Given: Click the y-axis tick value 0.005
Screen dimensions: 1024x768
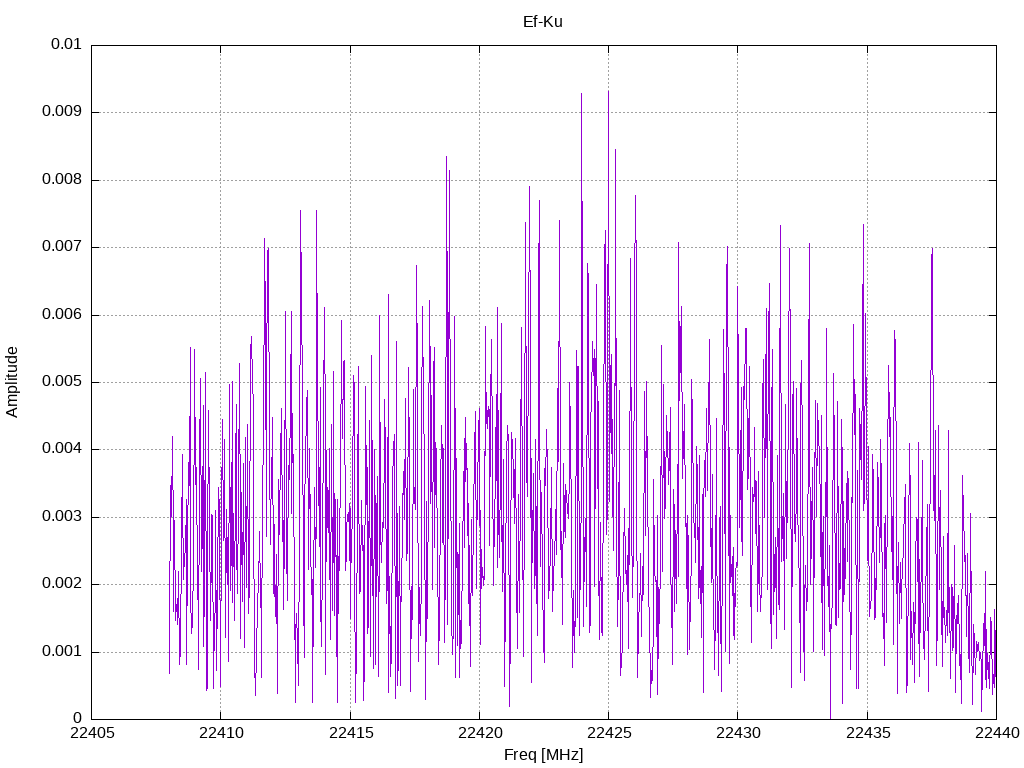Looking at the screenshot, I should pos(62,381).
